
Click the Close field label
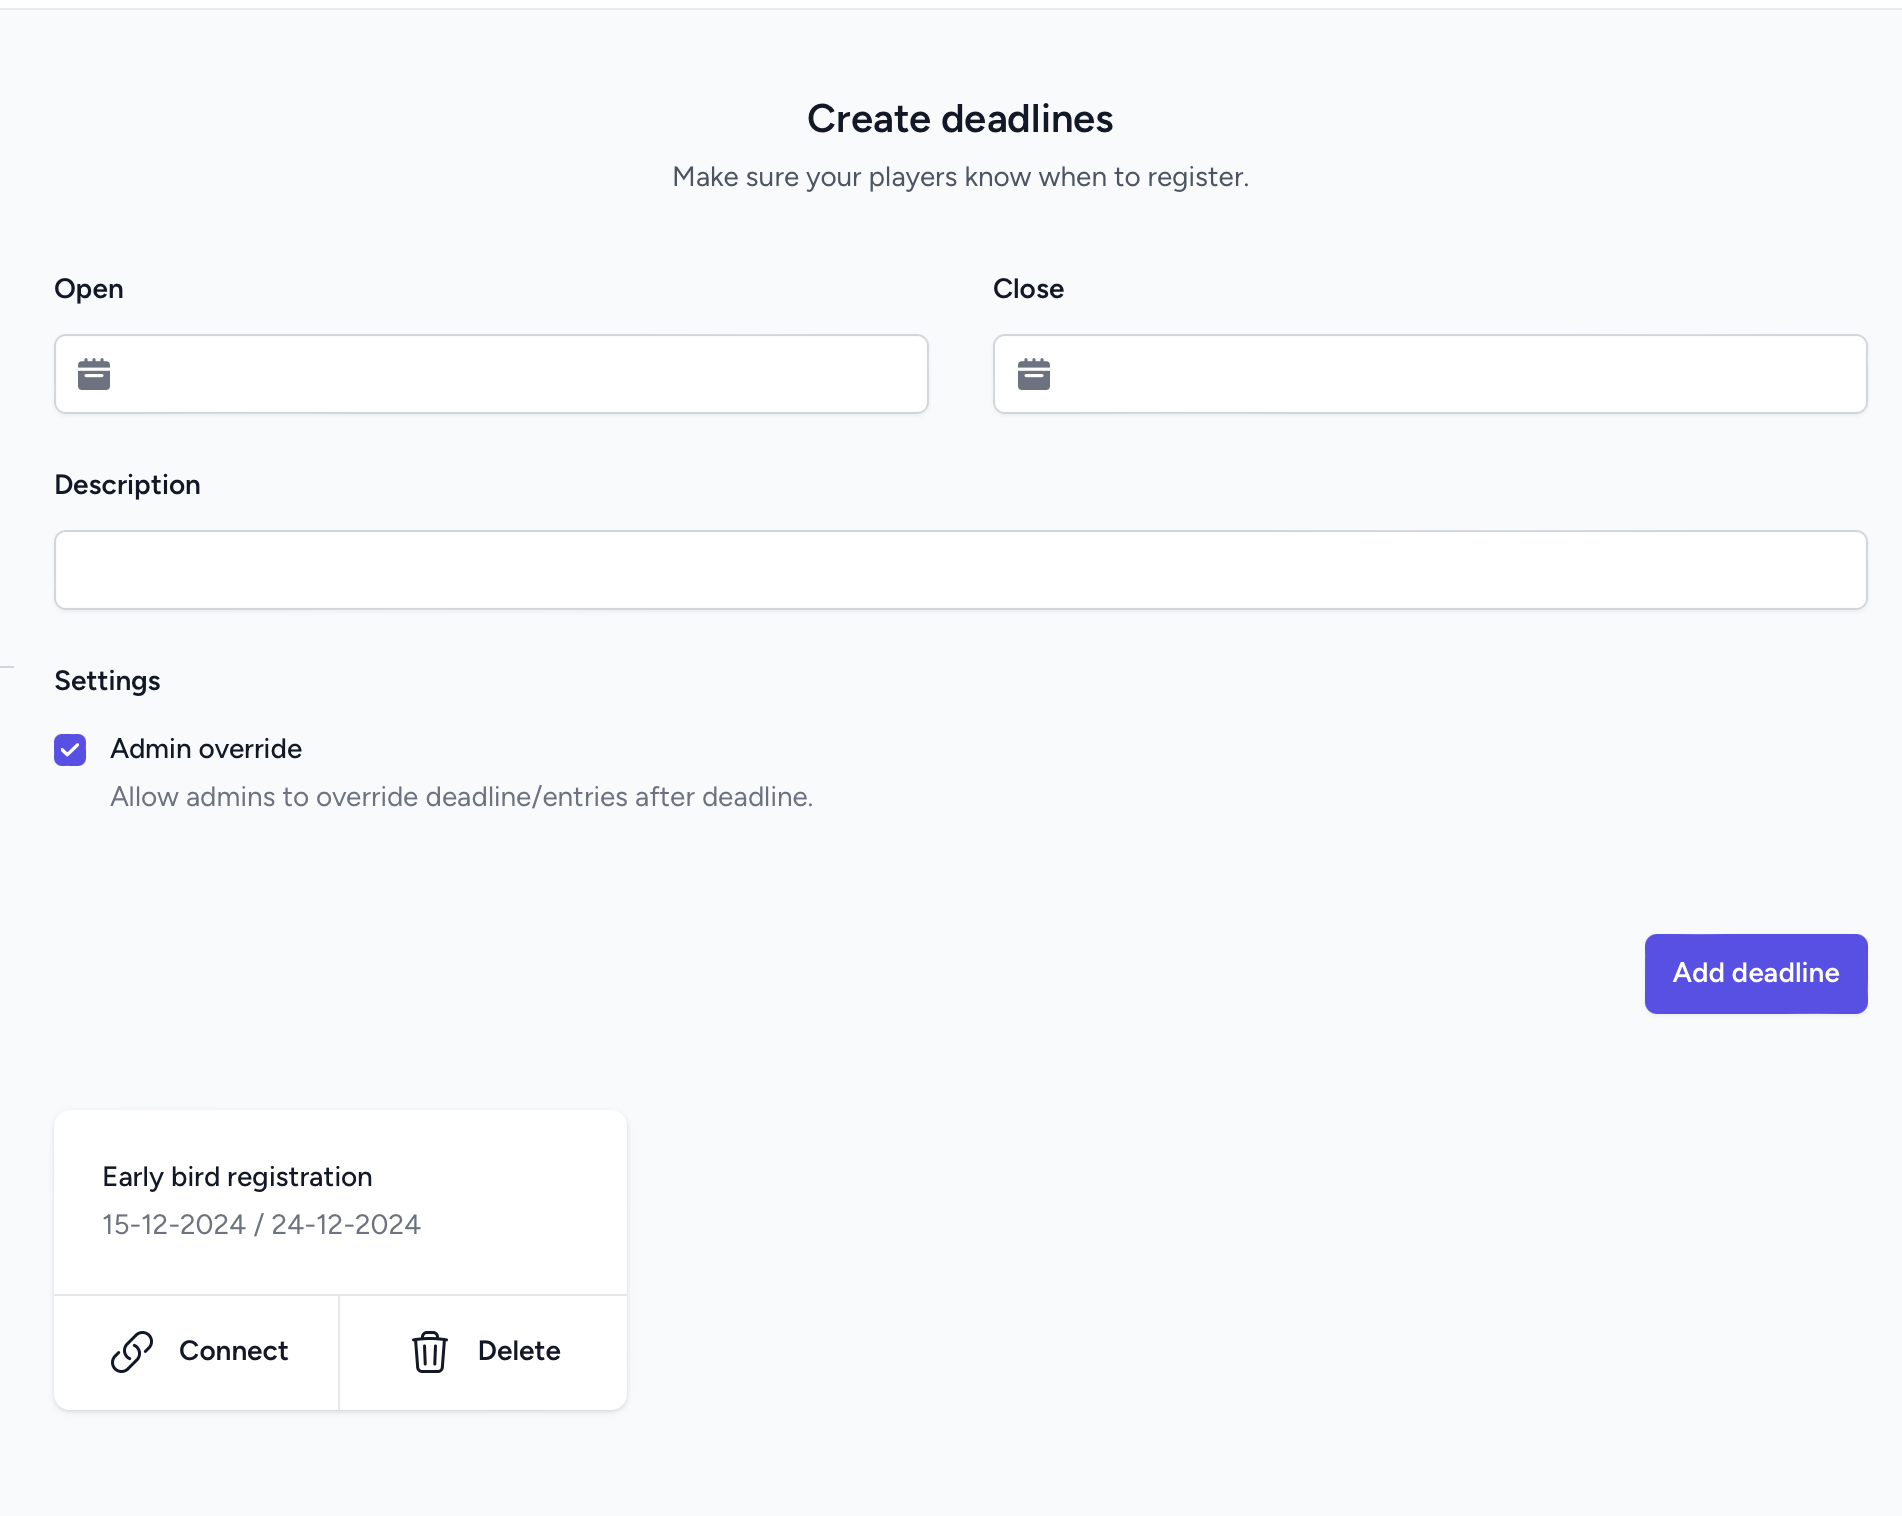(1028, 289)
